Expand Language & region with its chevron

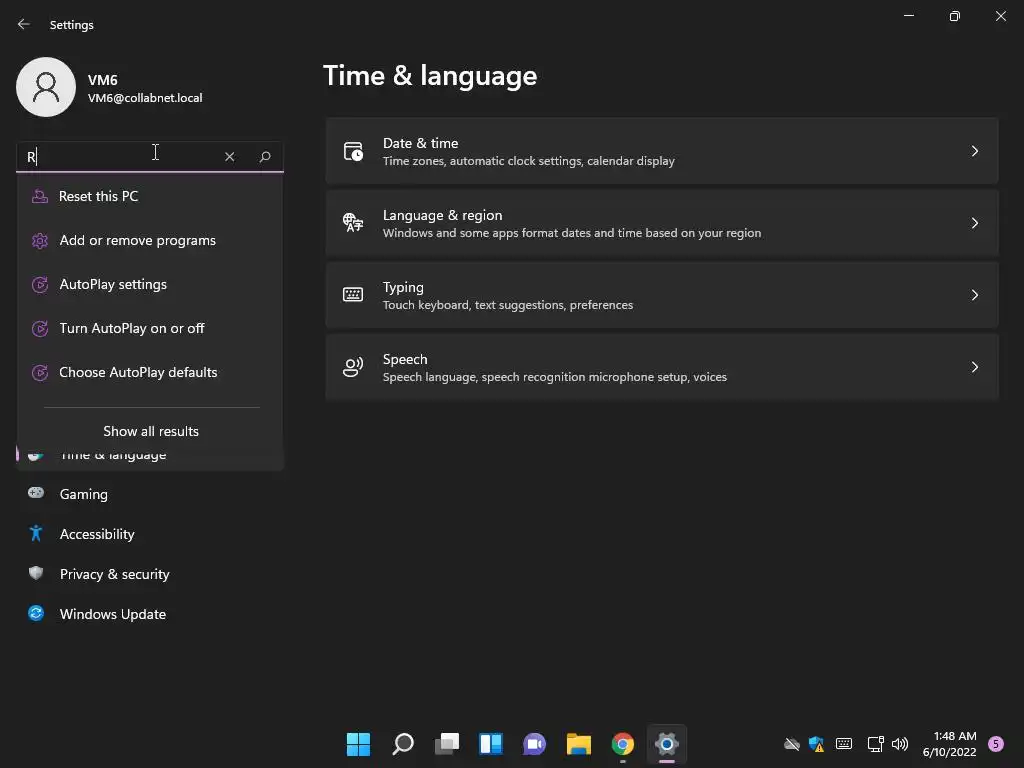(x=974, y=223)
